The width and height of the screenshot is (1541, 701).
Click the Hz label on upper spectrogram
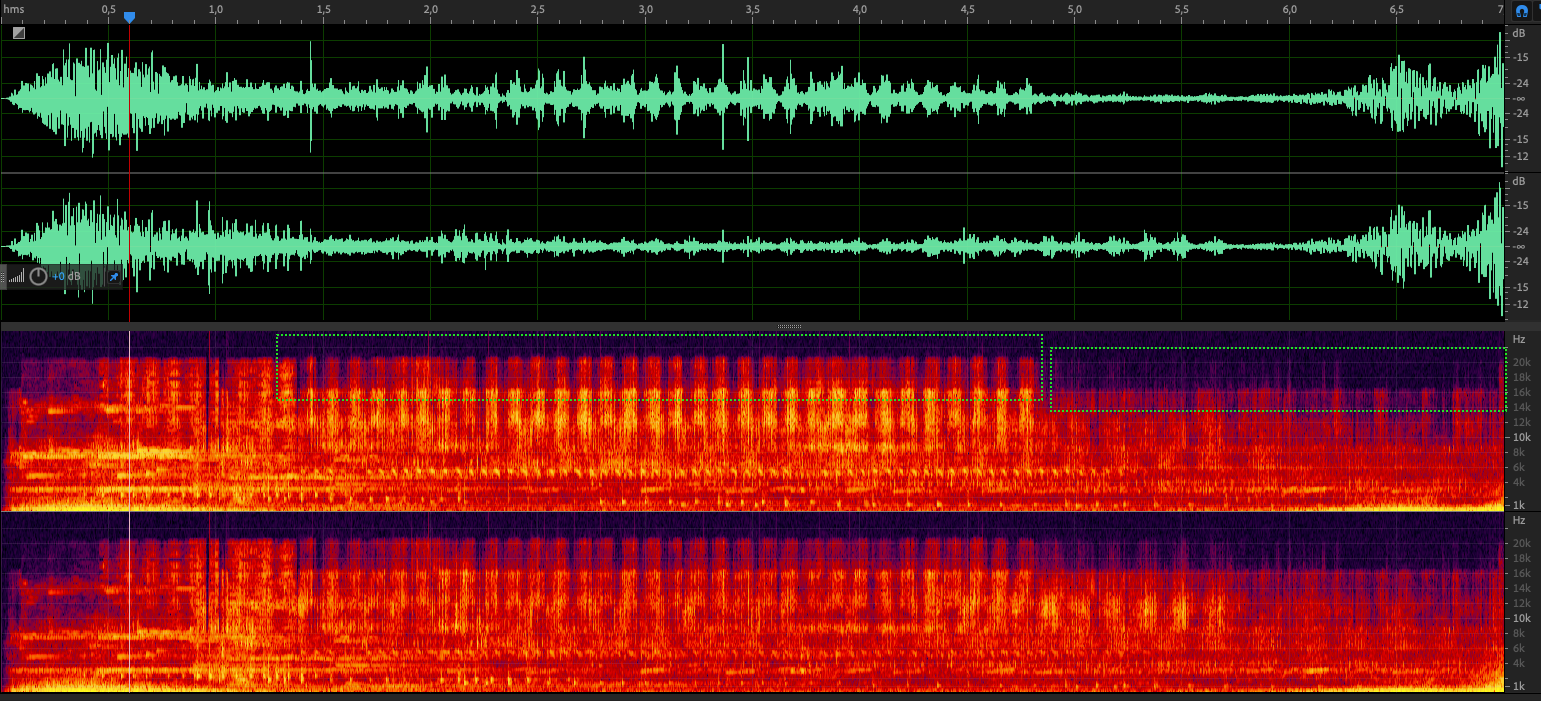1519,340
